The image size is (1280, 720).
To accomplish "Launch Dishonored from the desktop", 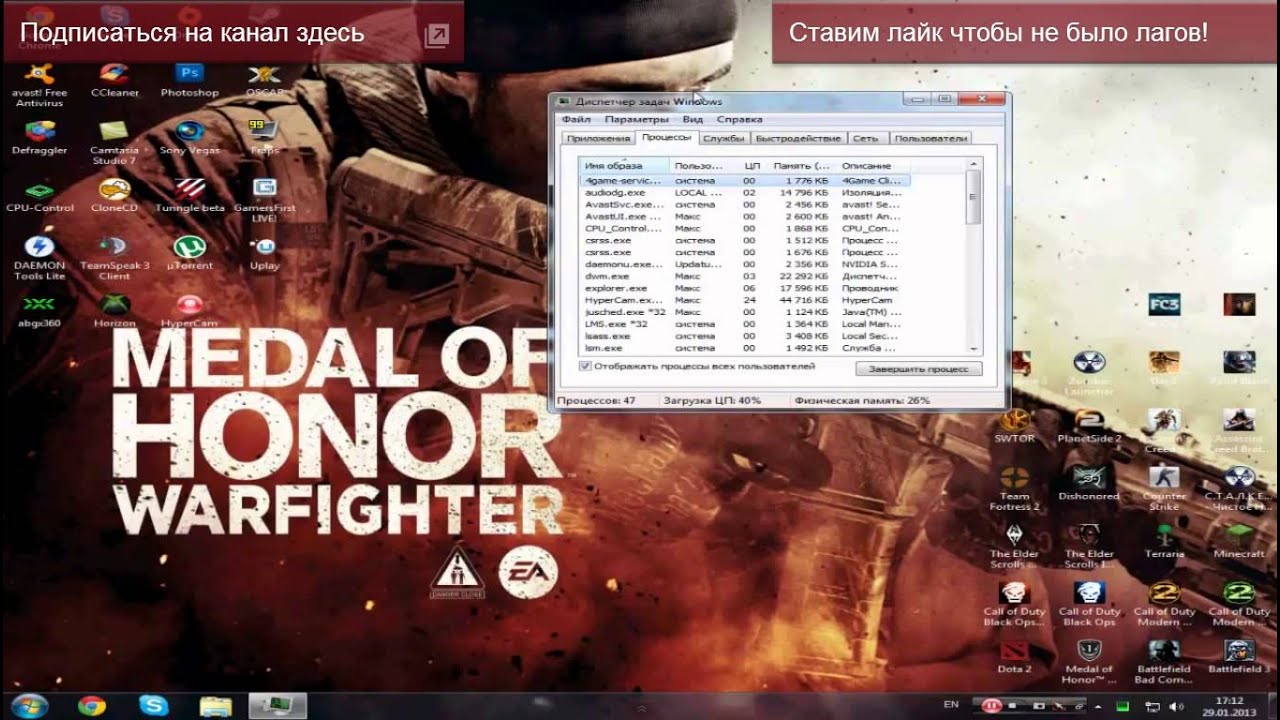I will (1089, 484).
